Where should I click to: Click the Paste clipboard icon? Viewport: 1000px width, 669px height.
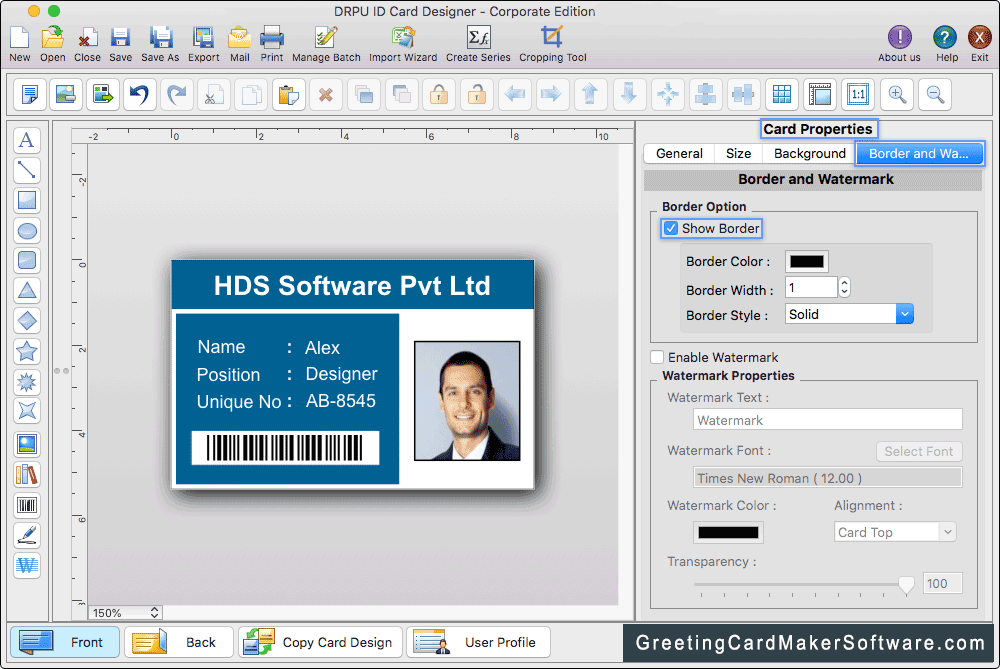(x=289, y=95)
